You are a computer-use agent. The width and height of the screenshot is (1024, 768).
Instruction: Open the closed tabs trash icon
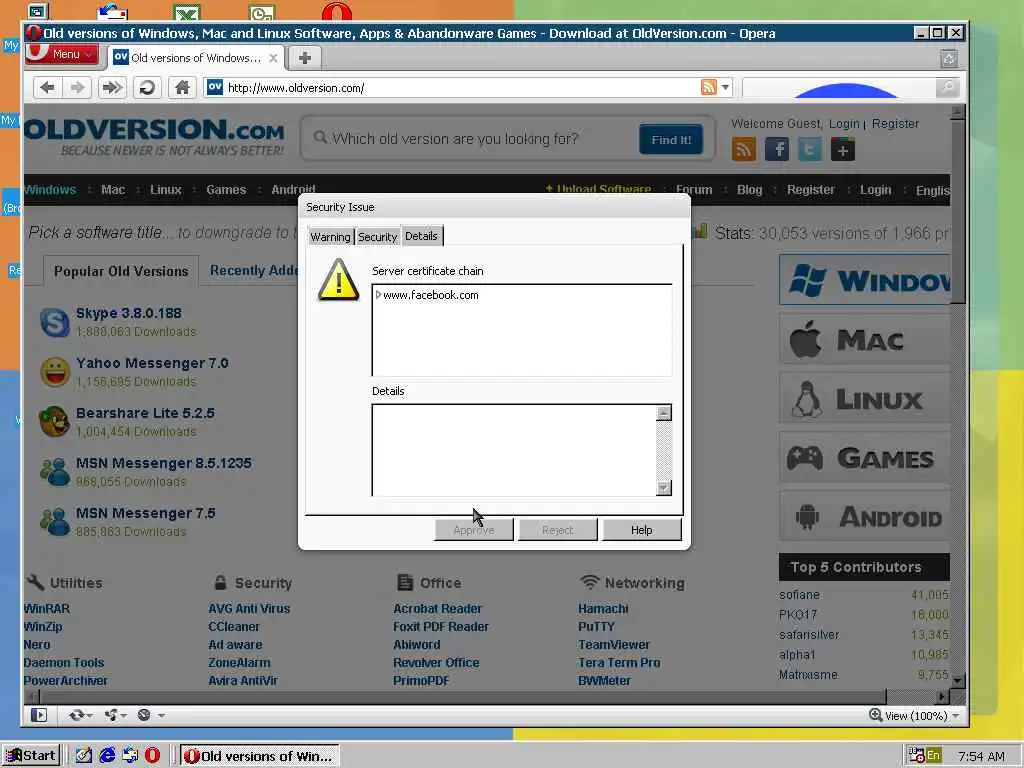click(949, 59)
